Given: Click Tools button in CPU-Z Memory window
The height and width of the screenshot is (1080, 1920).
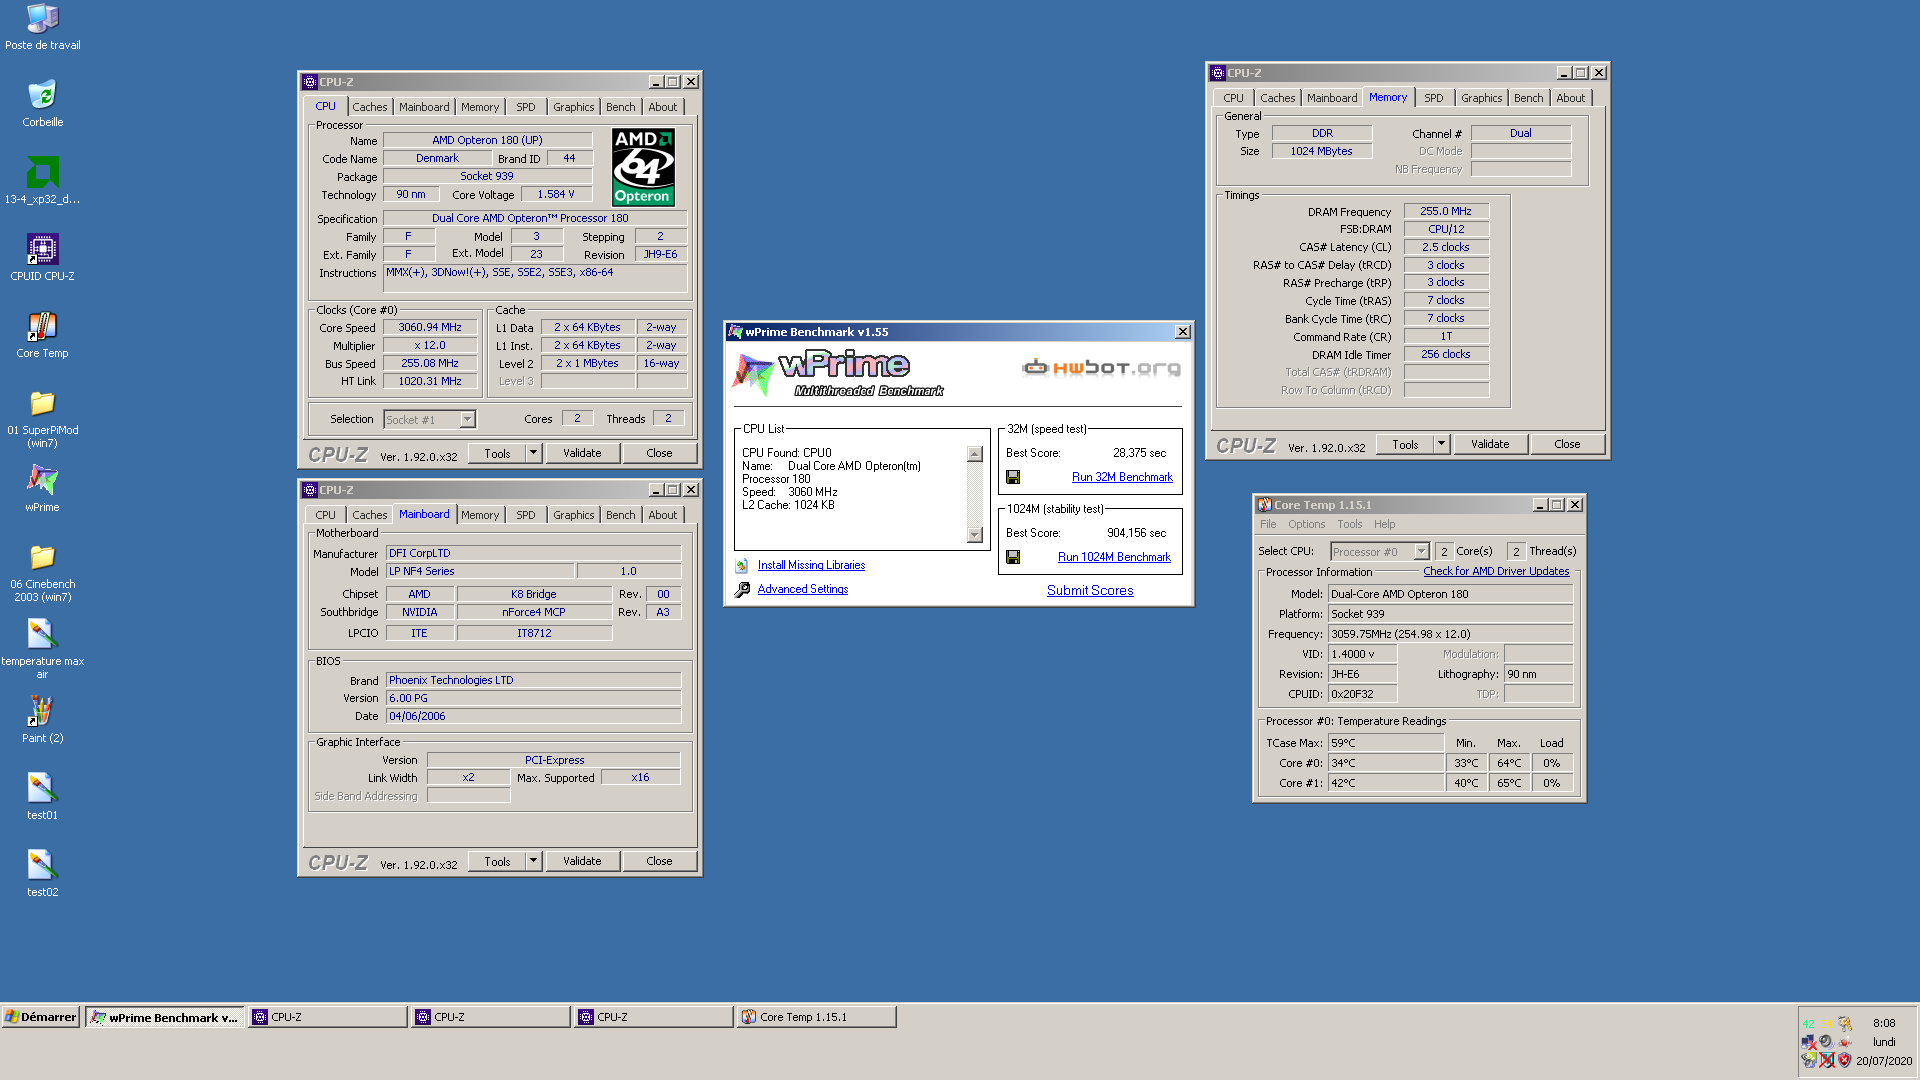Looking at the screenshot, I should [1405, 444].
